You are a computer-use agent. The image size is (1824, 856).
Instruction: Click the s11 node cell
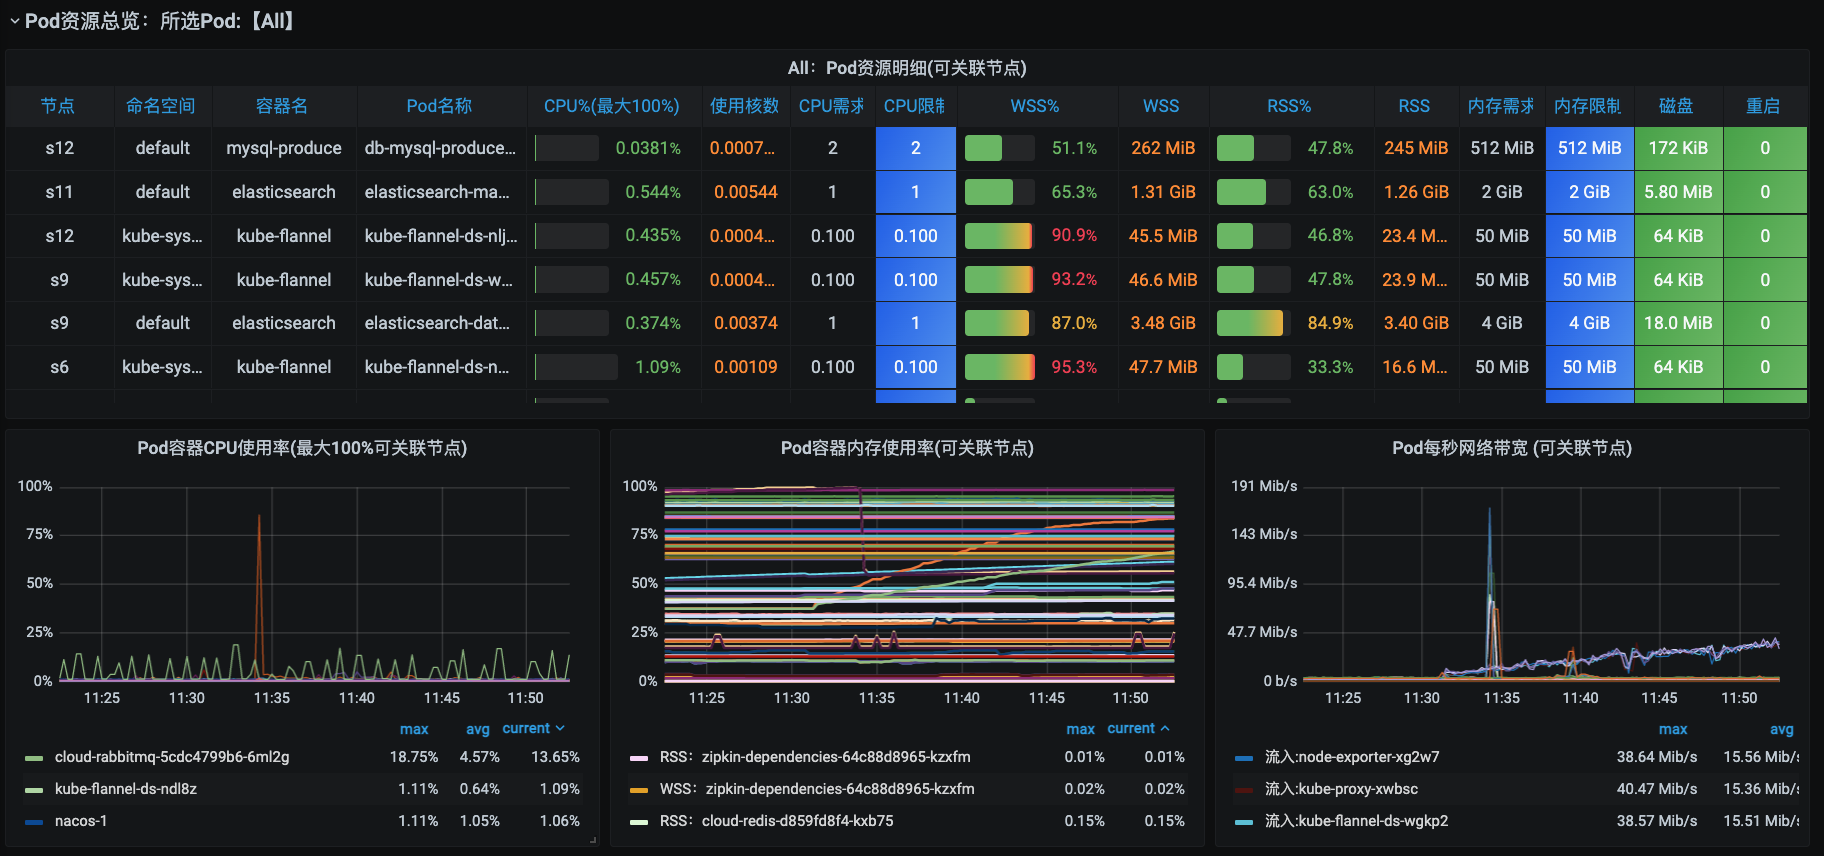click(x=59, y=192)
